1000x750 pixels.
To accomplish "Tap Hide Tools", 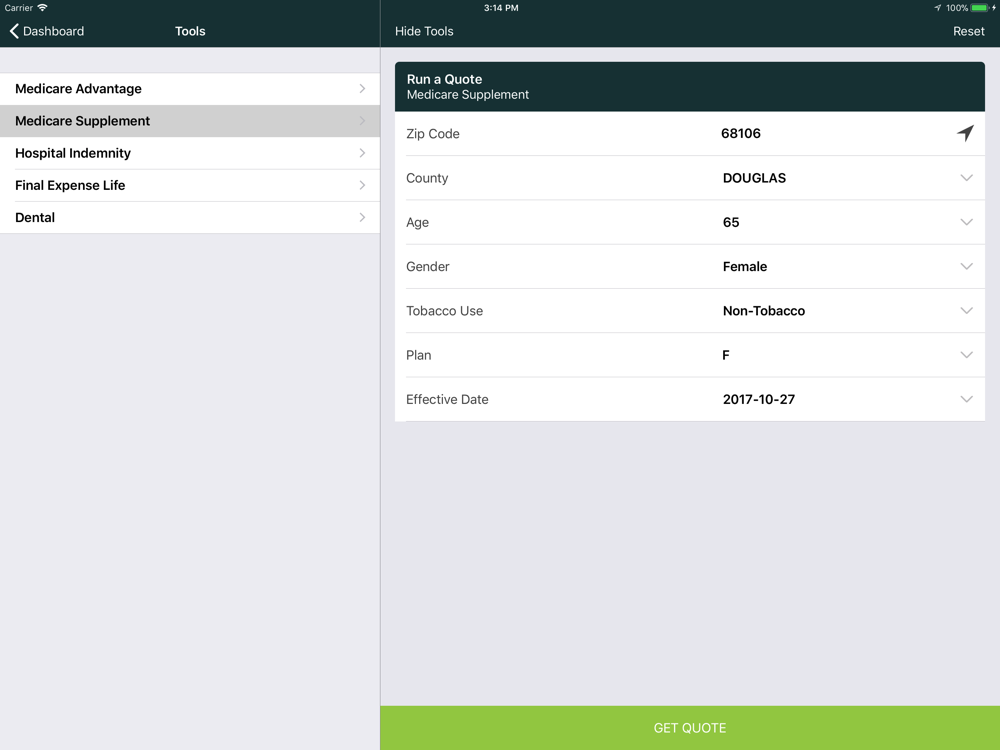I will click(424, 31).
